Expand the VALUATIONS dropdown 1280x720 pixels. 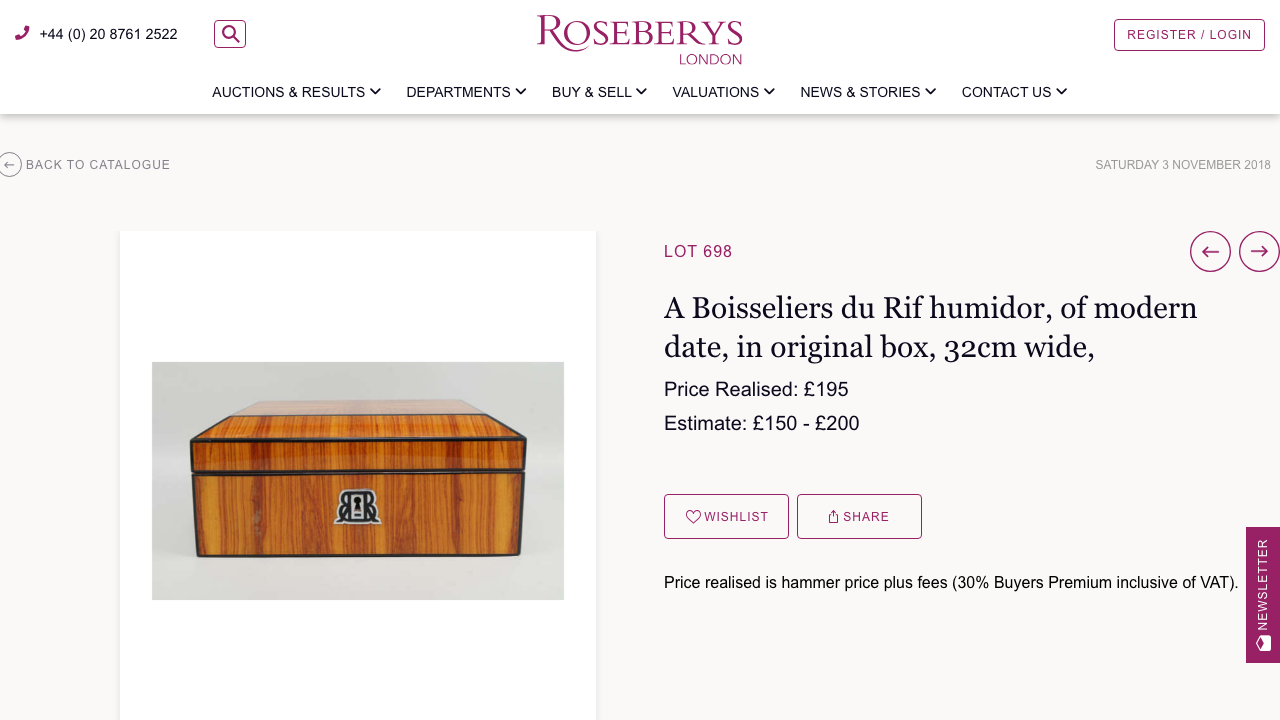pos(722,91)
